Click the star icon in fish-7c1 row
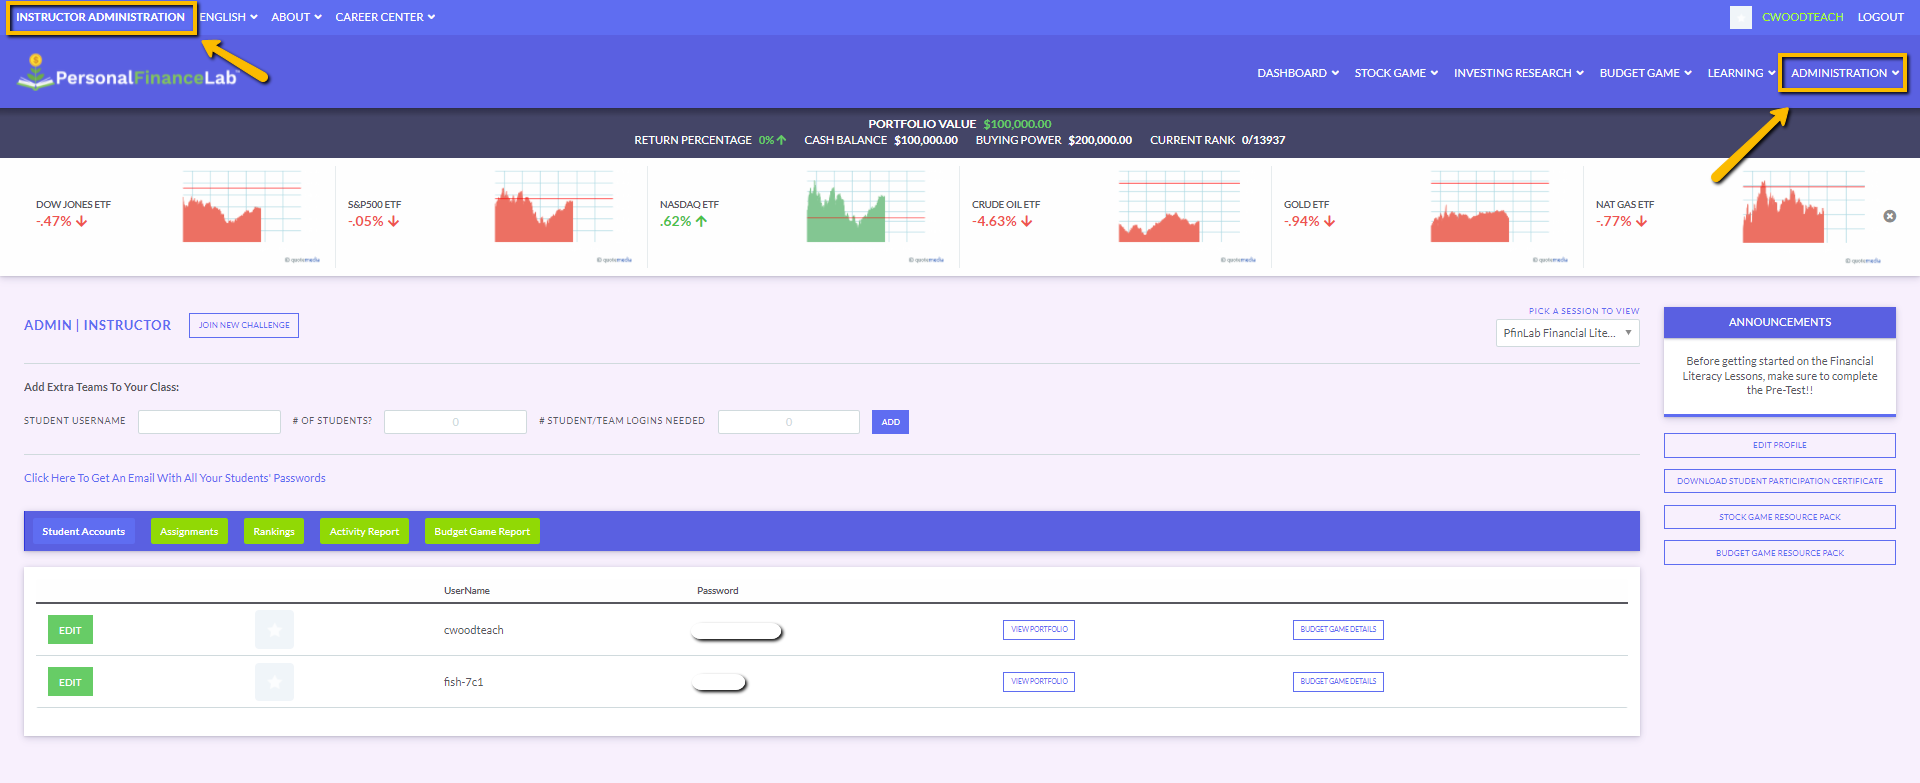The width and height of the screenshot is (1920, 783). pyautogui.click(x=274, y=682)
